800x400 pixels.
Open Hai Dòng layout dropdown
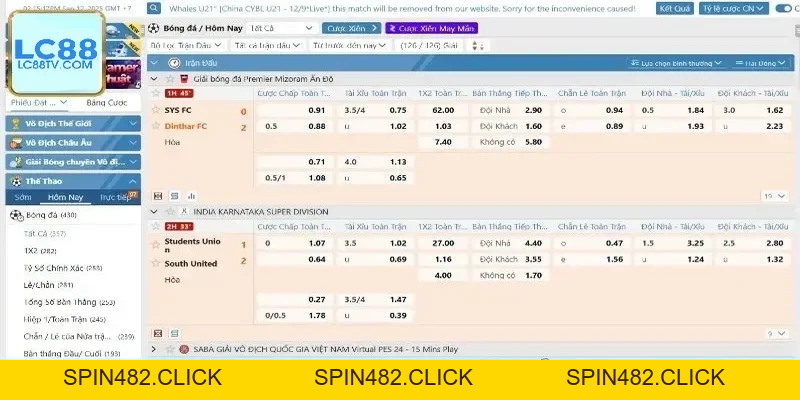(760, 63)
